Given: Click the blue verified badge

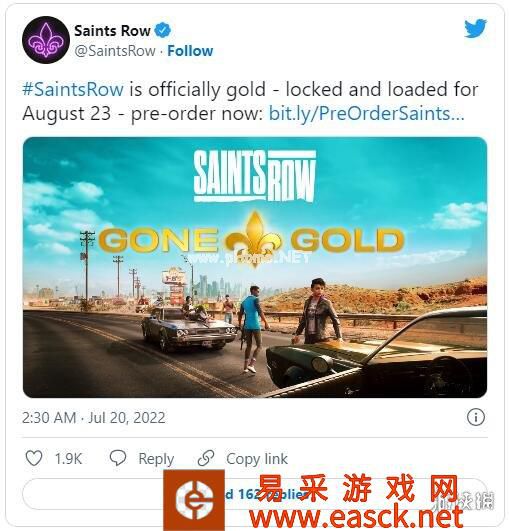Looking at the screenshot, I should (163, 30).
